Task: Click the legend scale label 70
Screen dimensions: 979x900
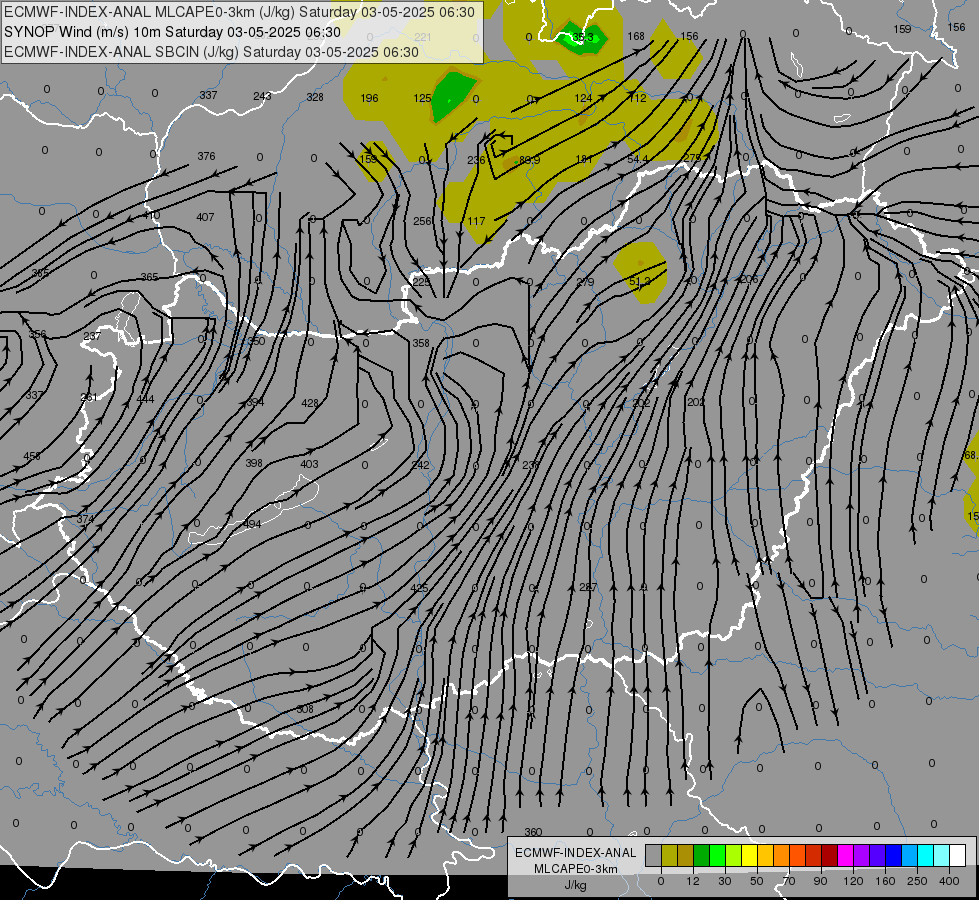Action: 789,881
